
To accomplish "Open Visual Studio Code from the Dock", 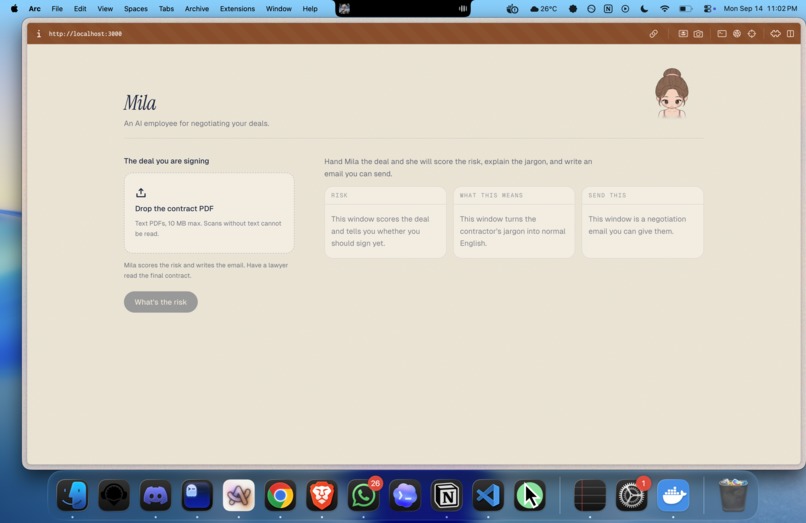I will (488, 495).
